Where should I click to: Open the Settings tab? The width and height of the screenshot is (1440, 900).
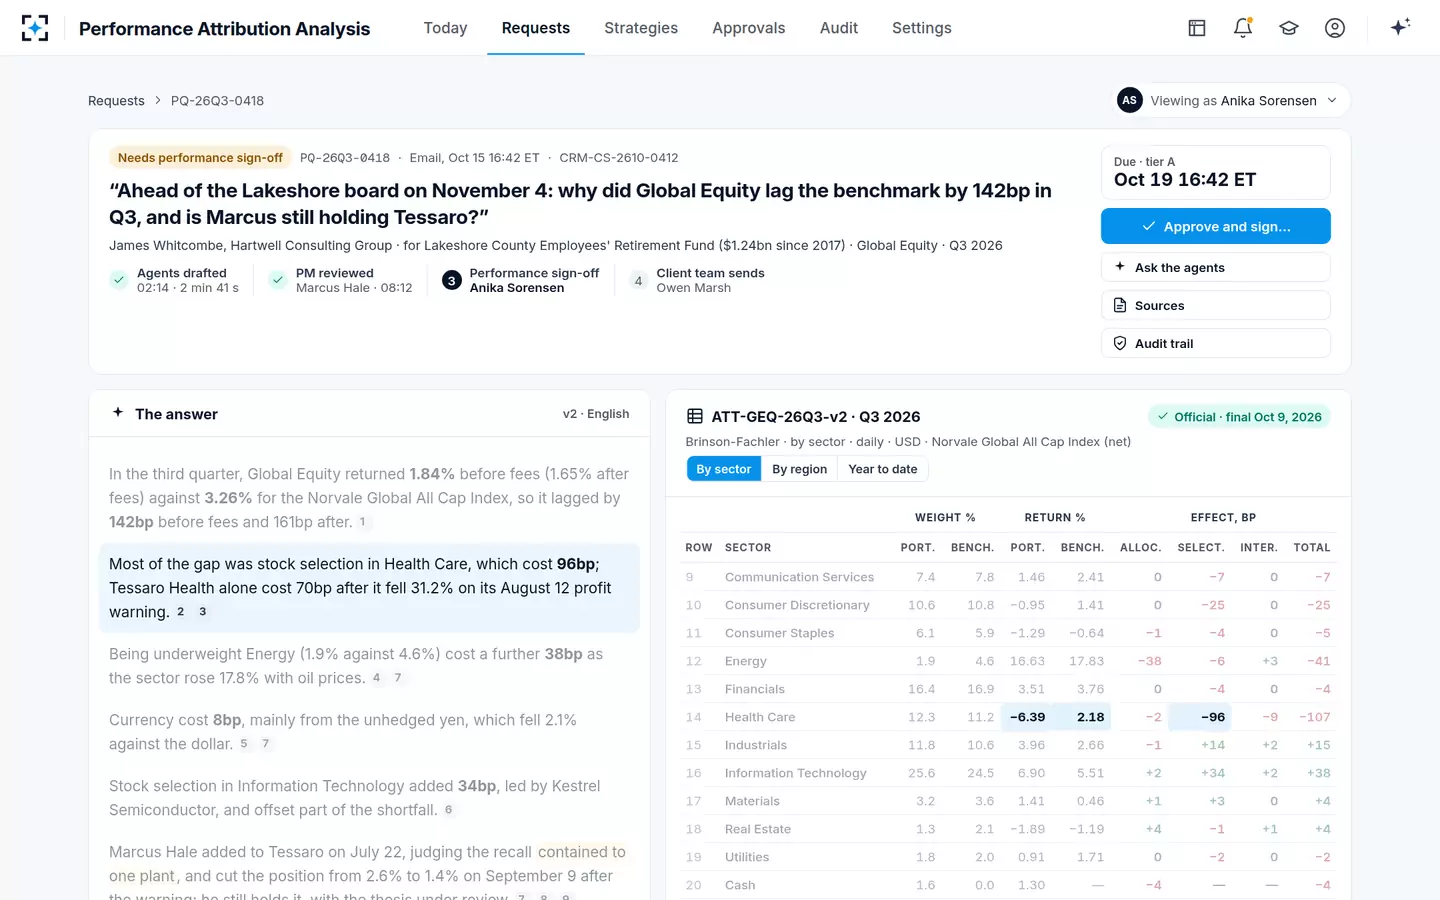pos(922,28)
